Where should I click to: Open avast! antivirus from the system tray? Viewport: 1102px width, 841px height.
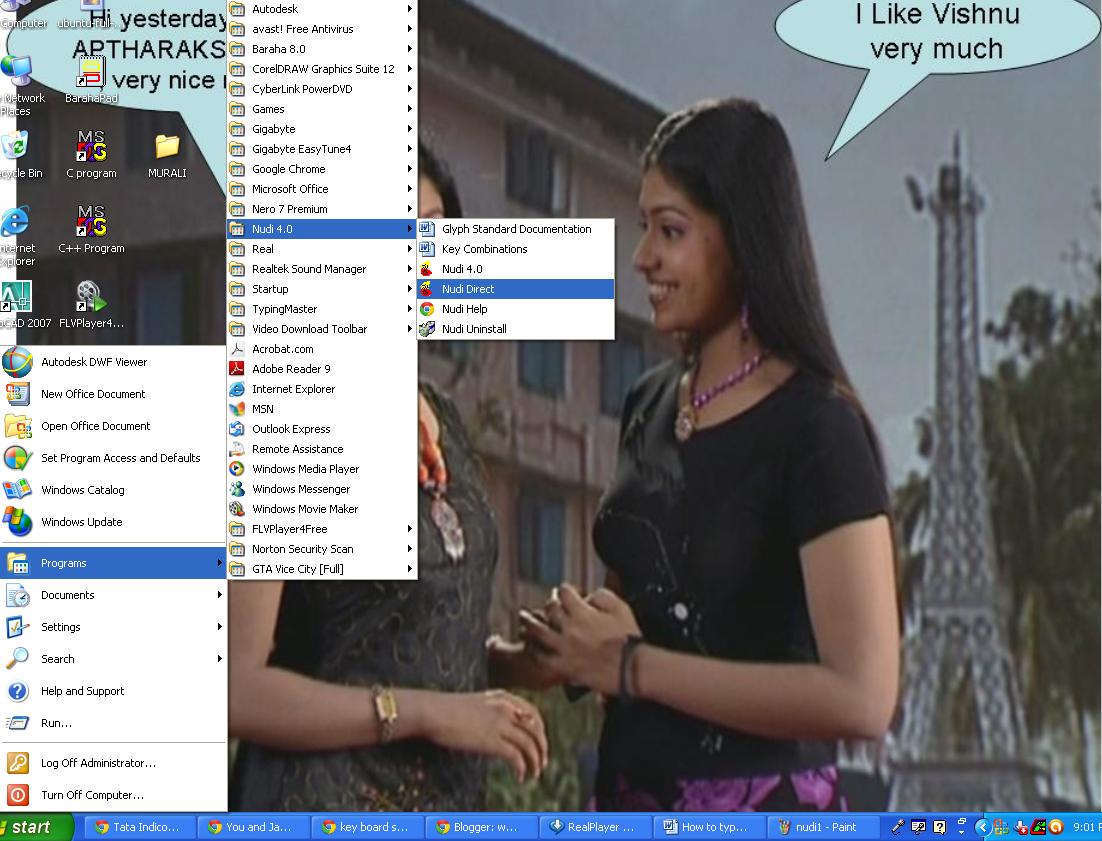click(x=1055, y=828)
